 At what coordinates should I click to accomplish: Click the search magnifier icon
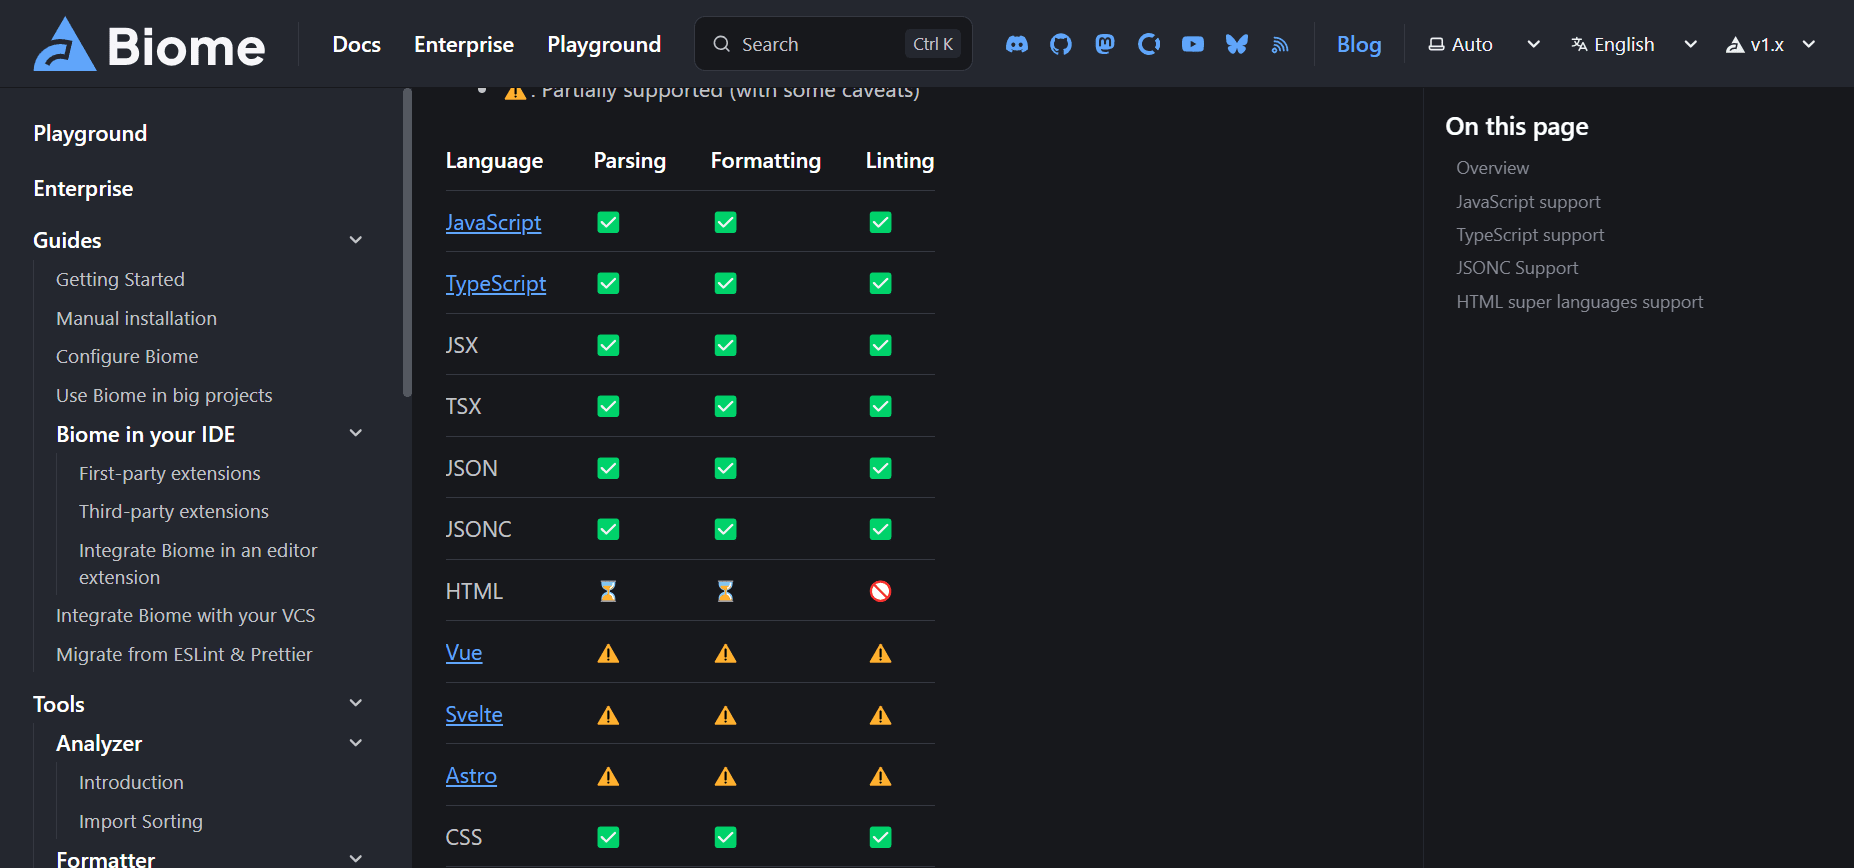tap(721, 44)
